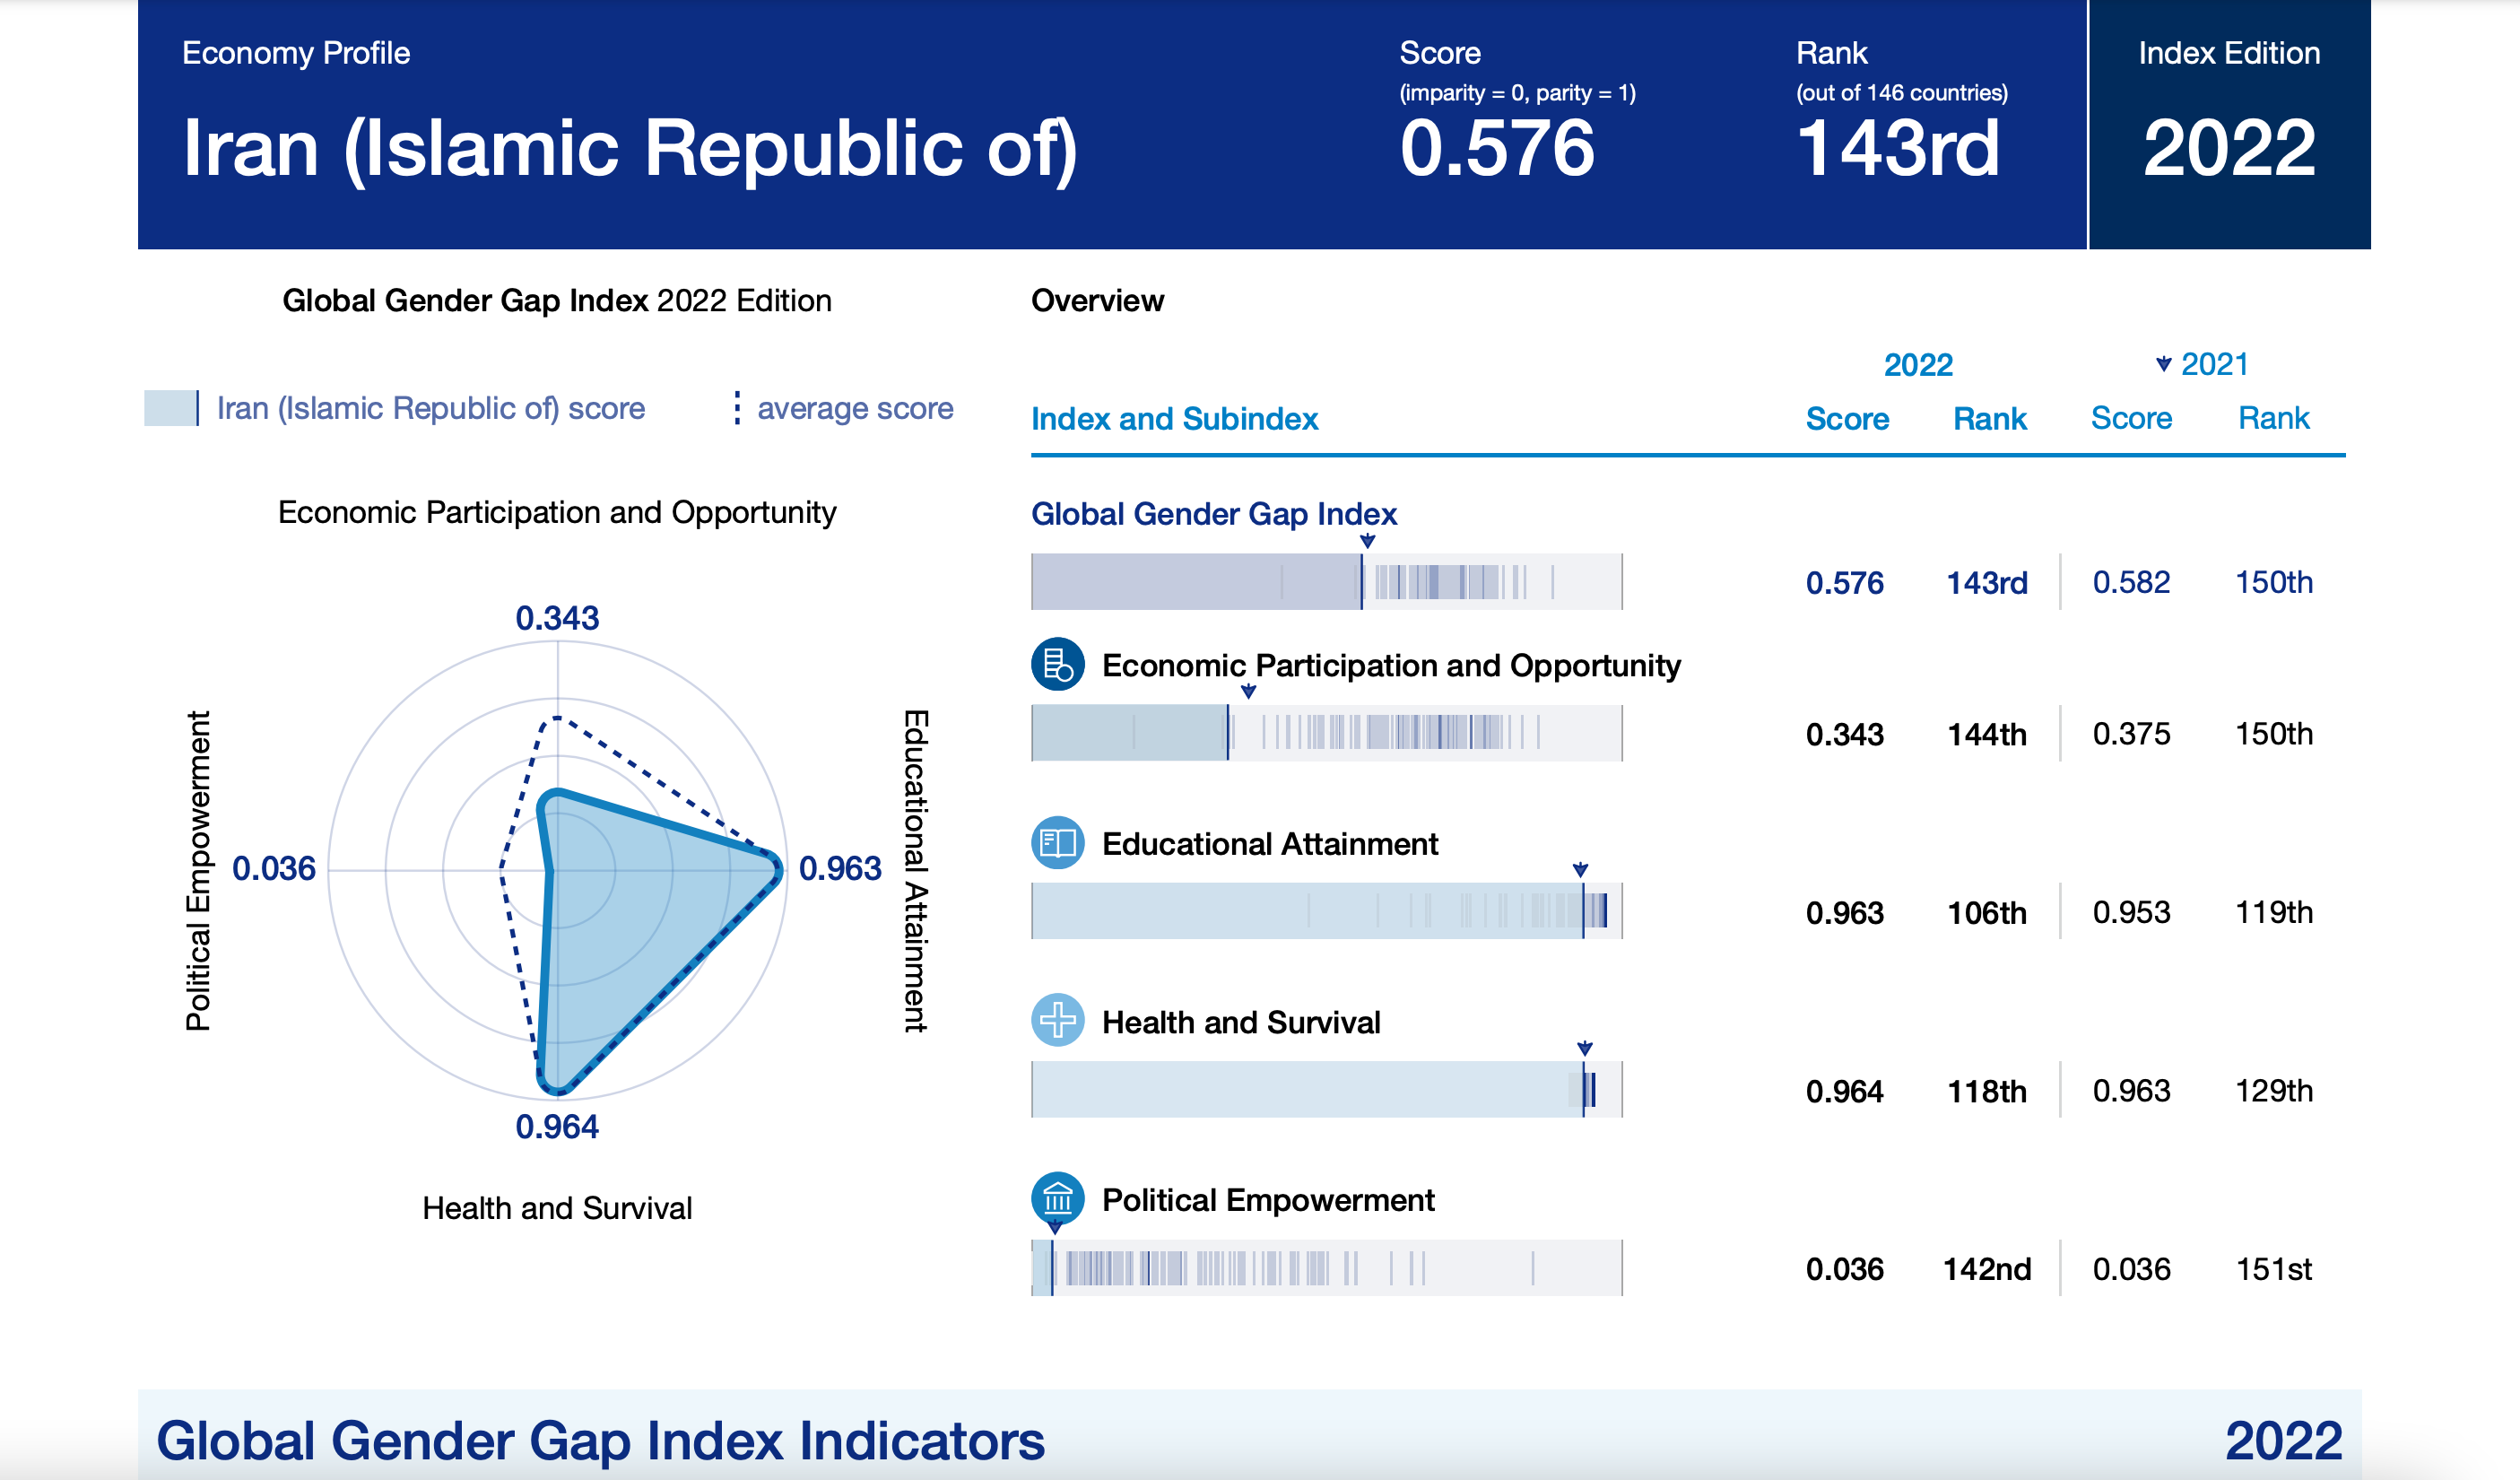Viewport: 2520px width, 1480px height.
Task: Switch to the Overview section
Action: click(1097, 300)
